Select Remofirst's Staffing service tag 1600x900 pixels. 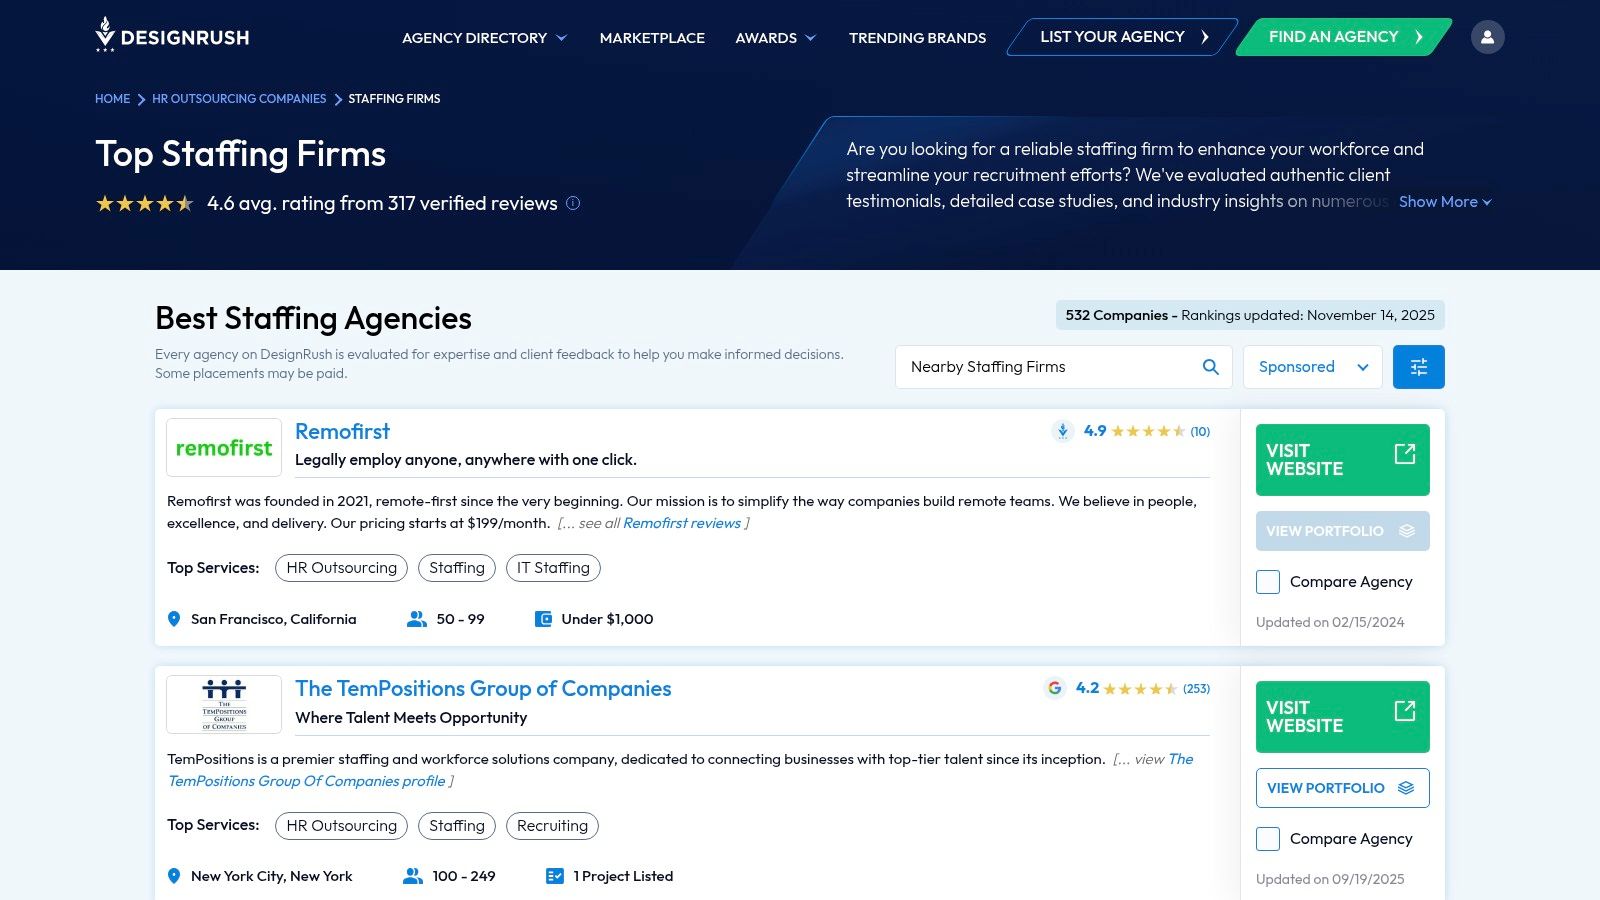[x=457, y=568]
